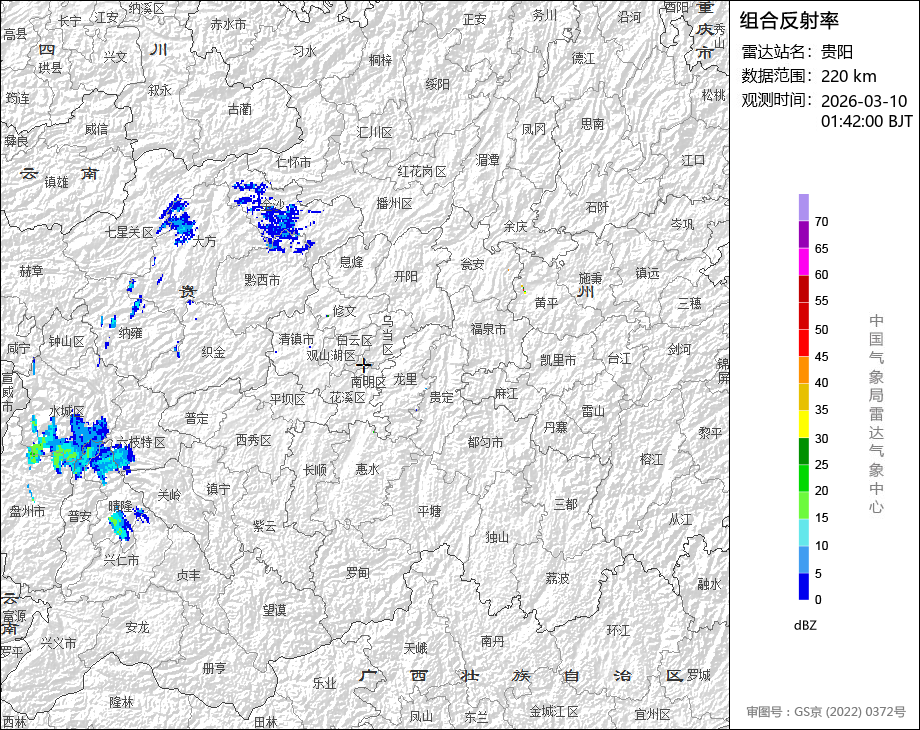Screen dimensions: 920x730
Task: Click the 盘州市 map label
Action: click(x=27, y=511)
